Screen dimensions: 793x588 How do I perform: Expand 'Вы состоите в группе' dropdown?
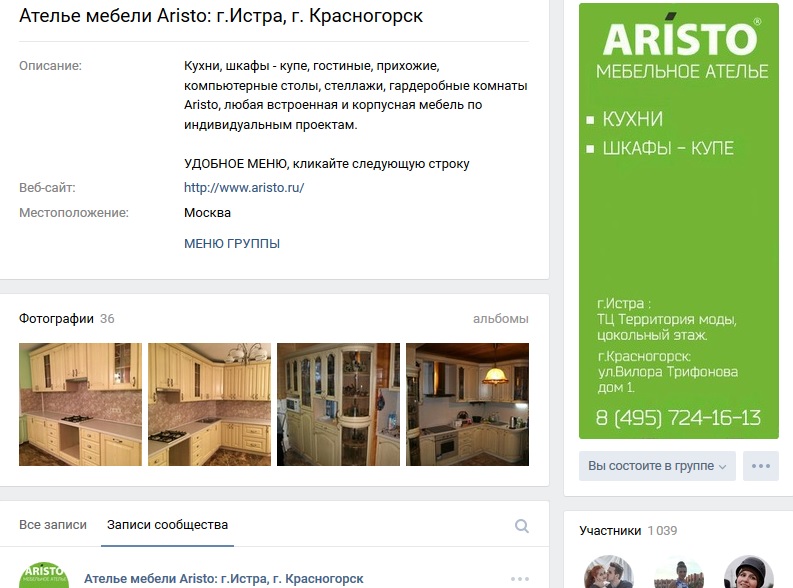click(657, 466)
